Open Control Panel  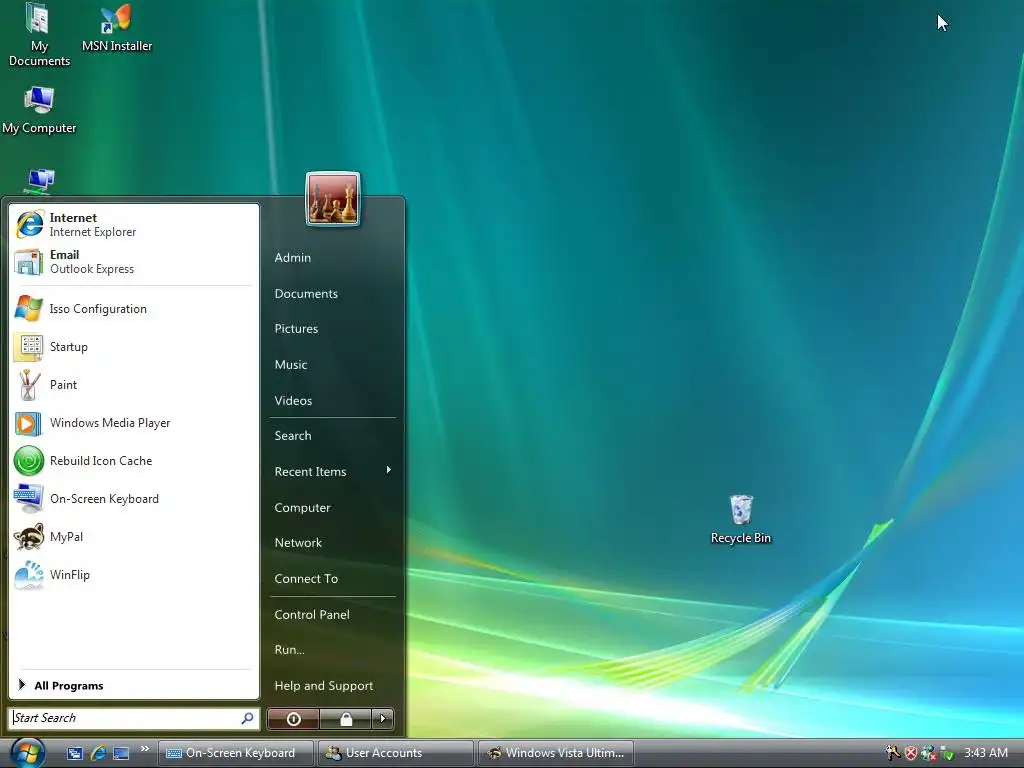[332, 615]
